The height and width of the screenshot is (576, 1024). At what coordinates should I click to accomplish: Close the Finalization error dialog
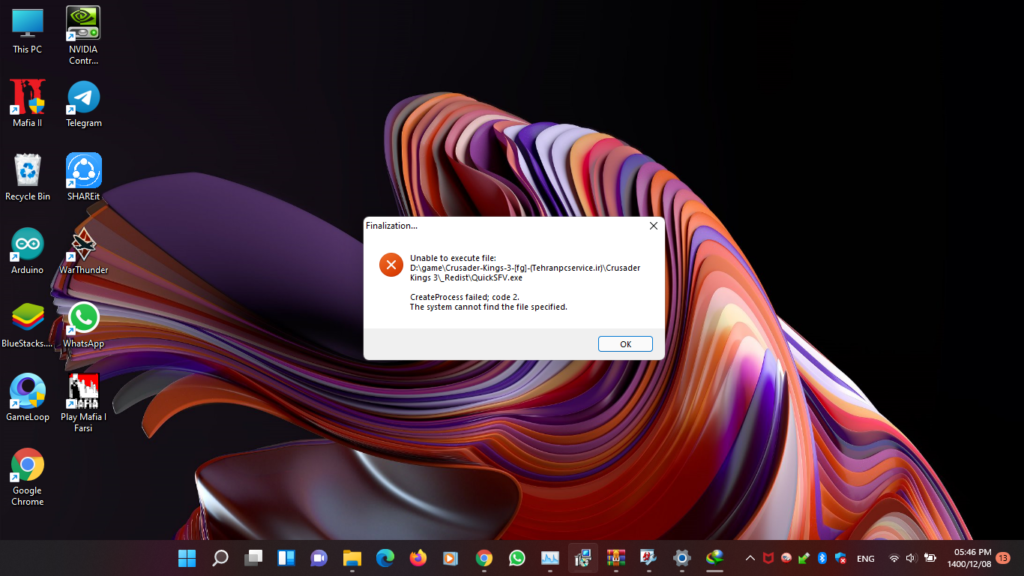[653, 226]
